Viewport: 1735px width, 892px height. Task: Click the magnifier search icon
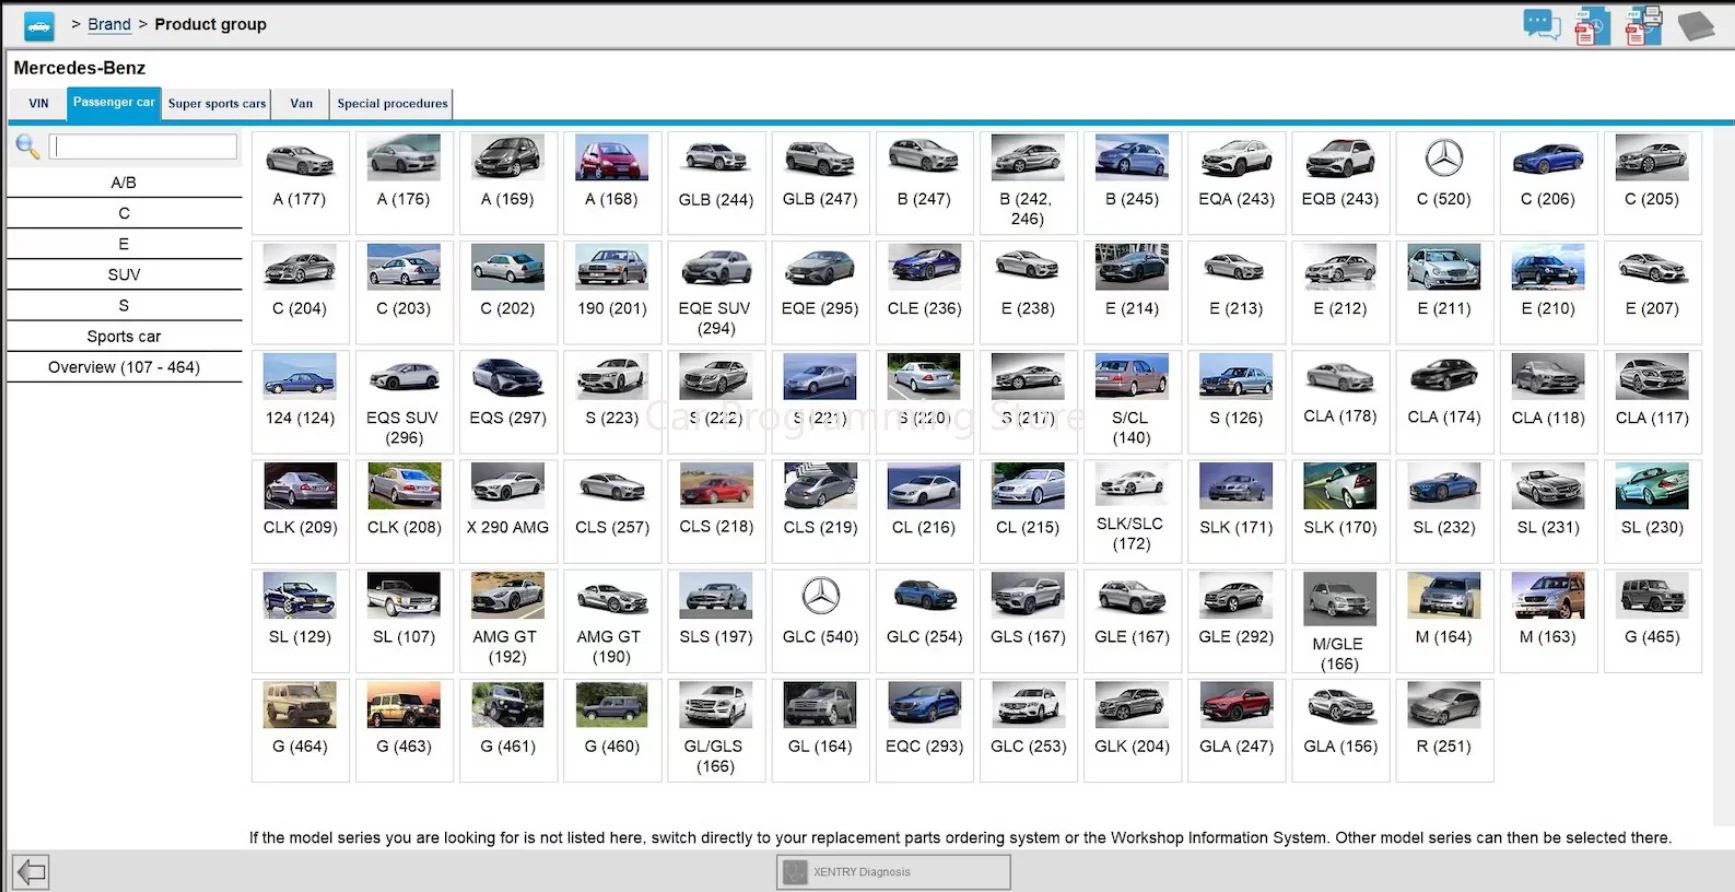coord(27,147)
